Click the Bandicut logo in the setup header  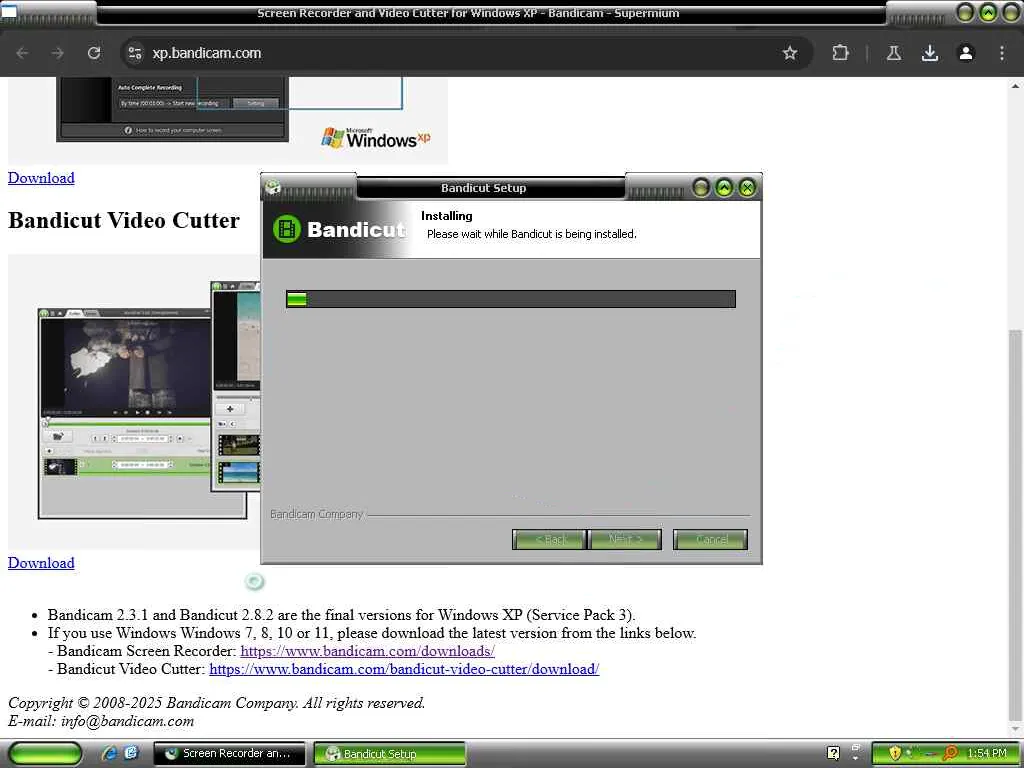(339, 229)
